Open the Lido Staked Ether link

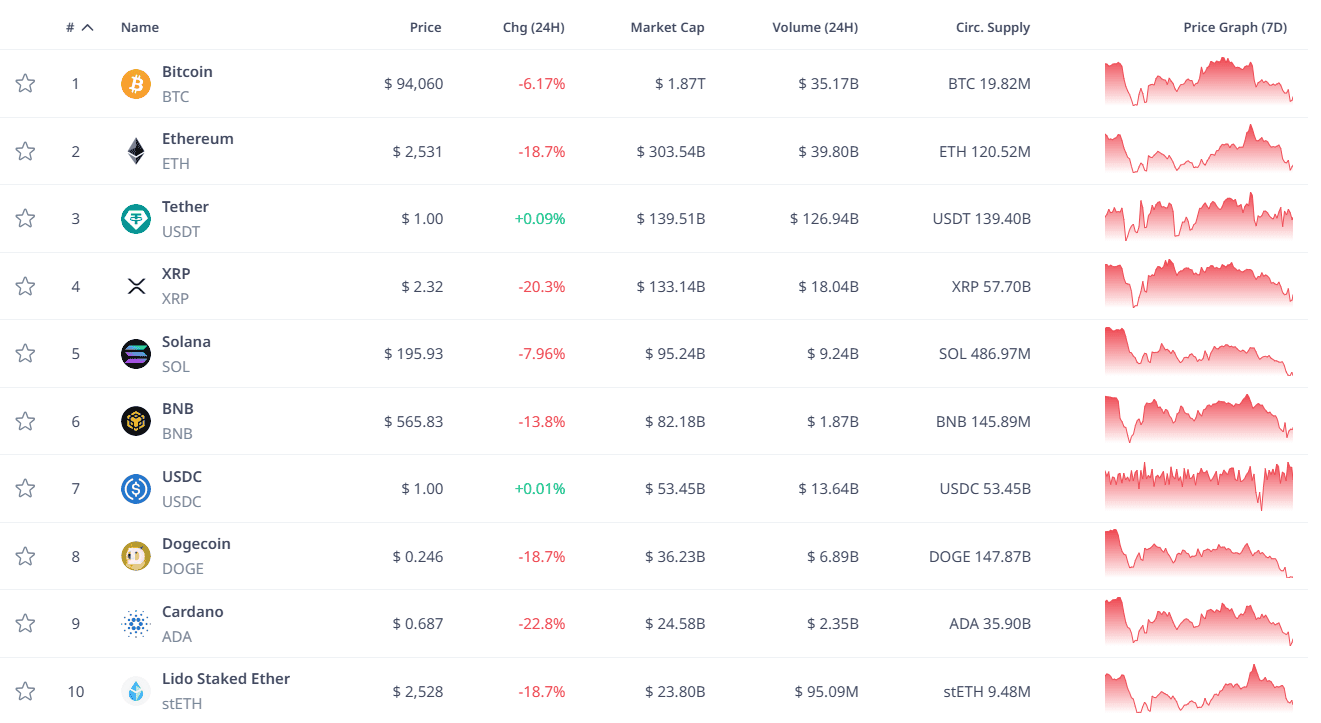[225, 679]
